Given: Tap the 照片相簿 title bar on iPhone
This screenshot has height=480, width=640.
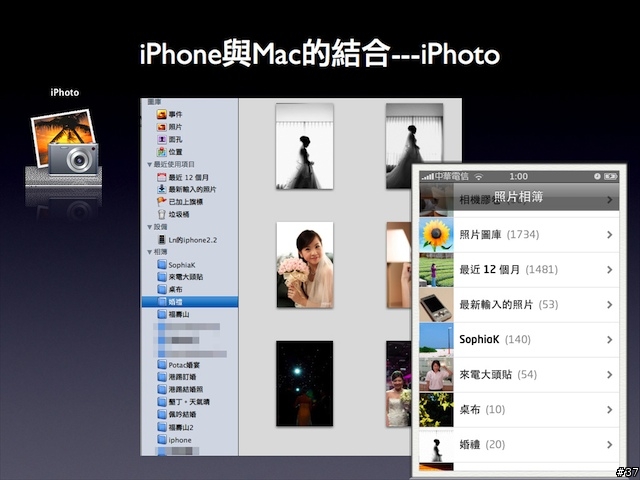Looking at the screenshot, I should coord(519,197).
